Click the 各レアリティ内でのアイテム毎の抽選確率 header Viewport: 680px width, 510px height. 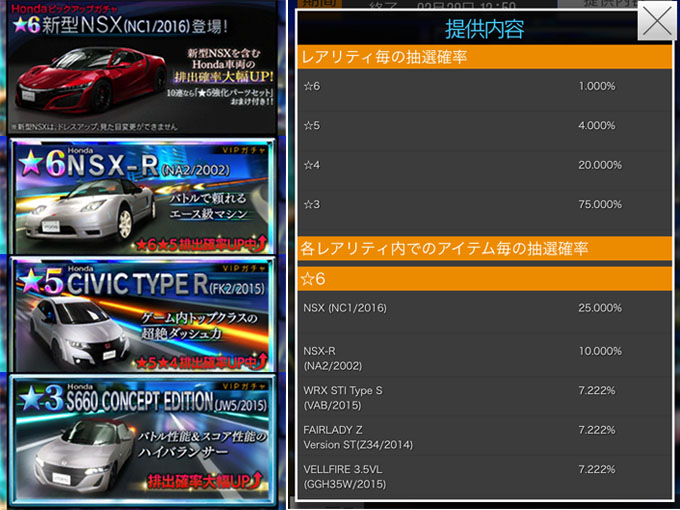coord(484,248)
